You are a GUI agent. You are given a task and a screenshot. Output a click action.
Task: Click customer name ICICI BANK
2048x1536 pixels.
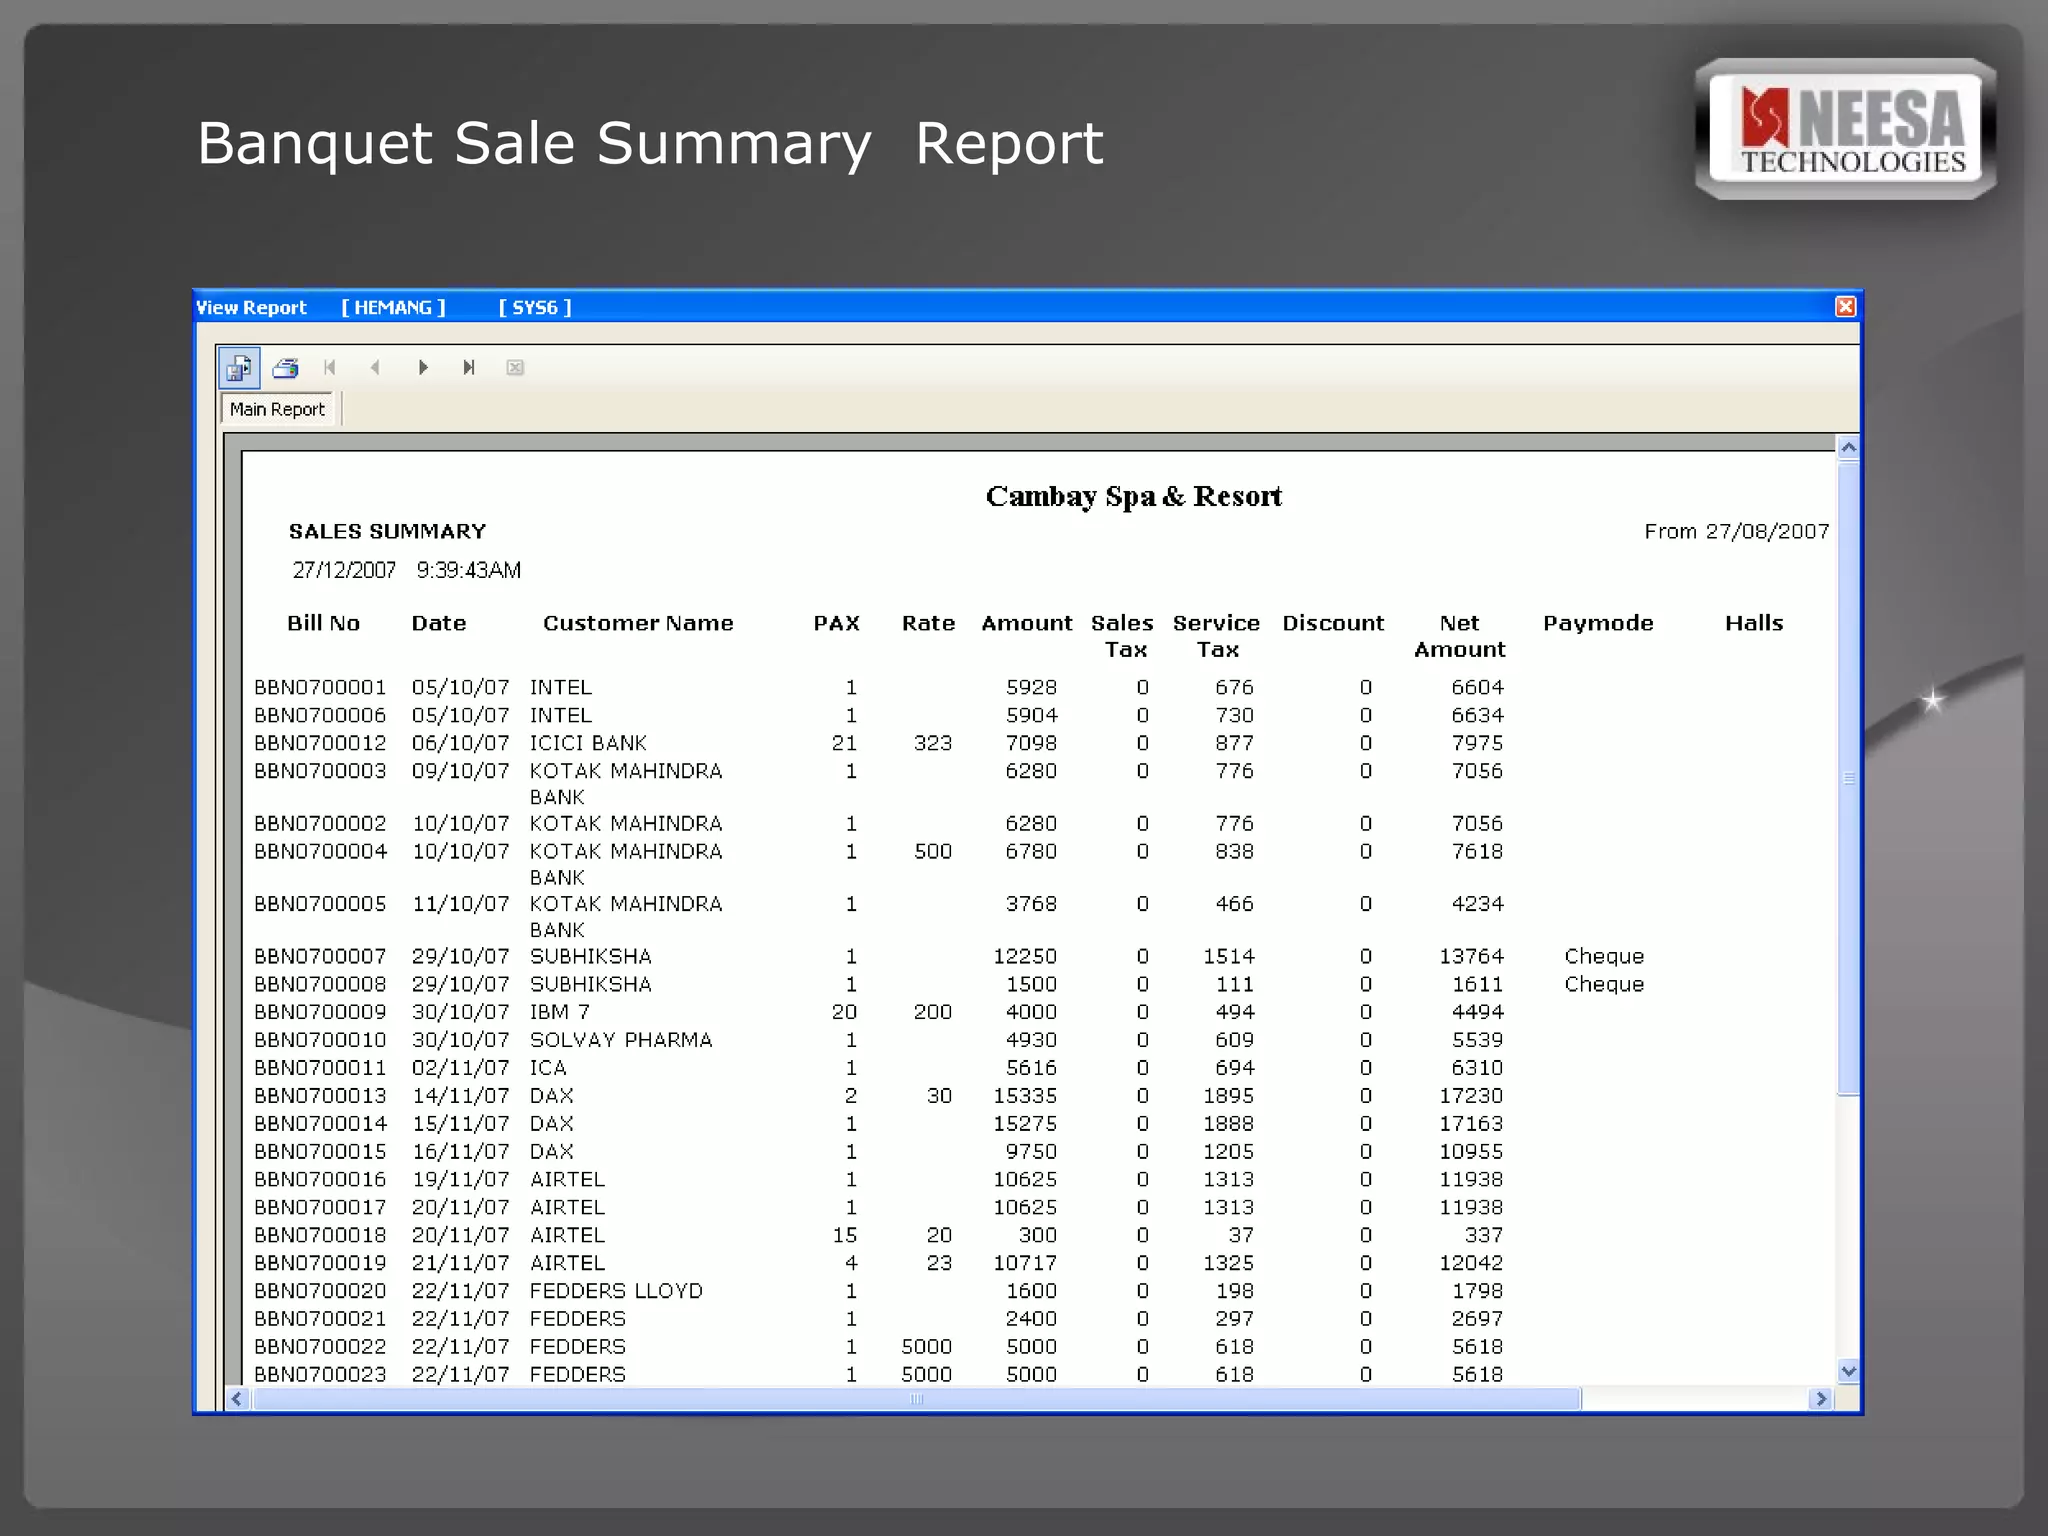(x=588, y=743)
